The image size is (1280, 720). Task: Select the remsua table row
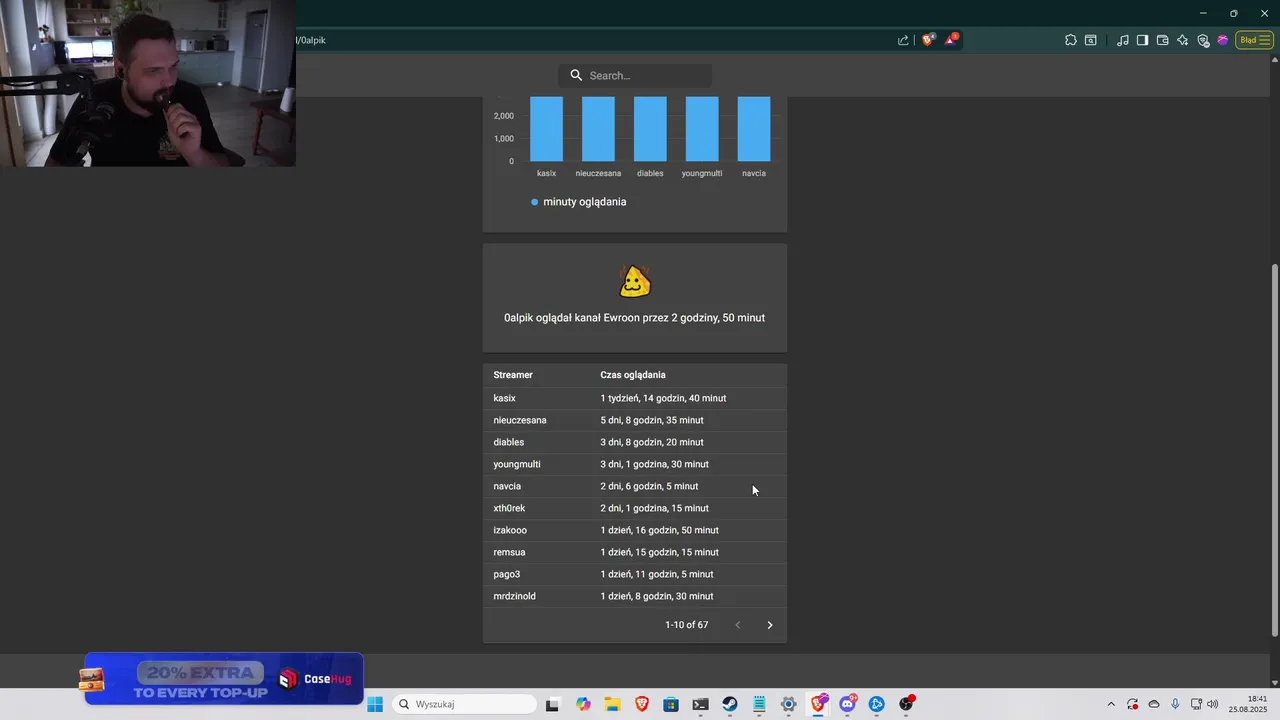click(635, 552)
